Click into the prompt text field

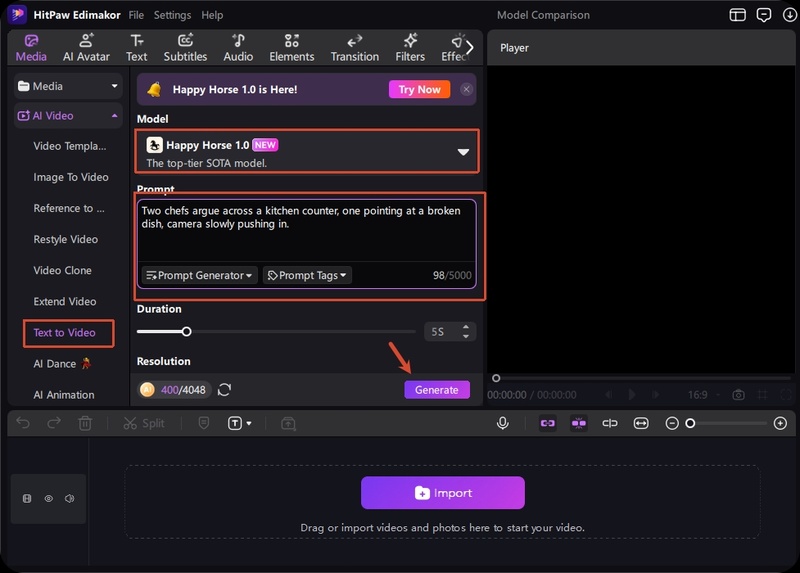tap(307, 230)
